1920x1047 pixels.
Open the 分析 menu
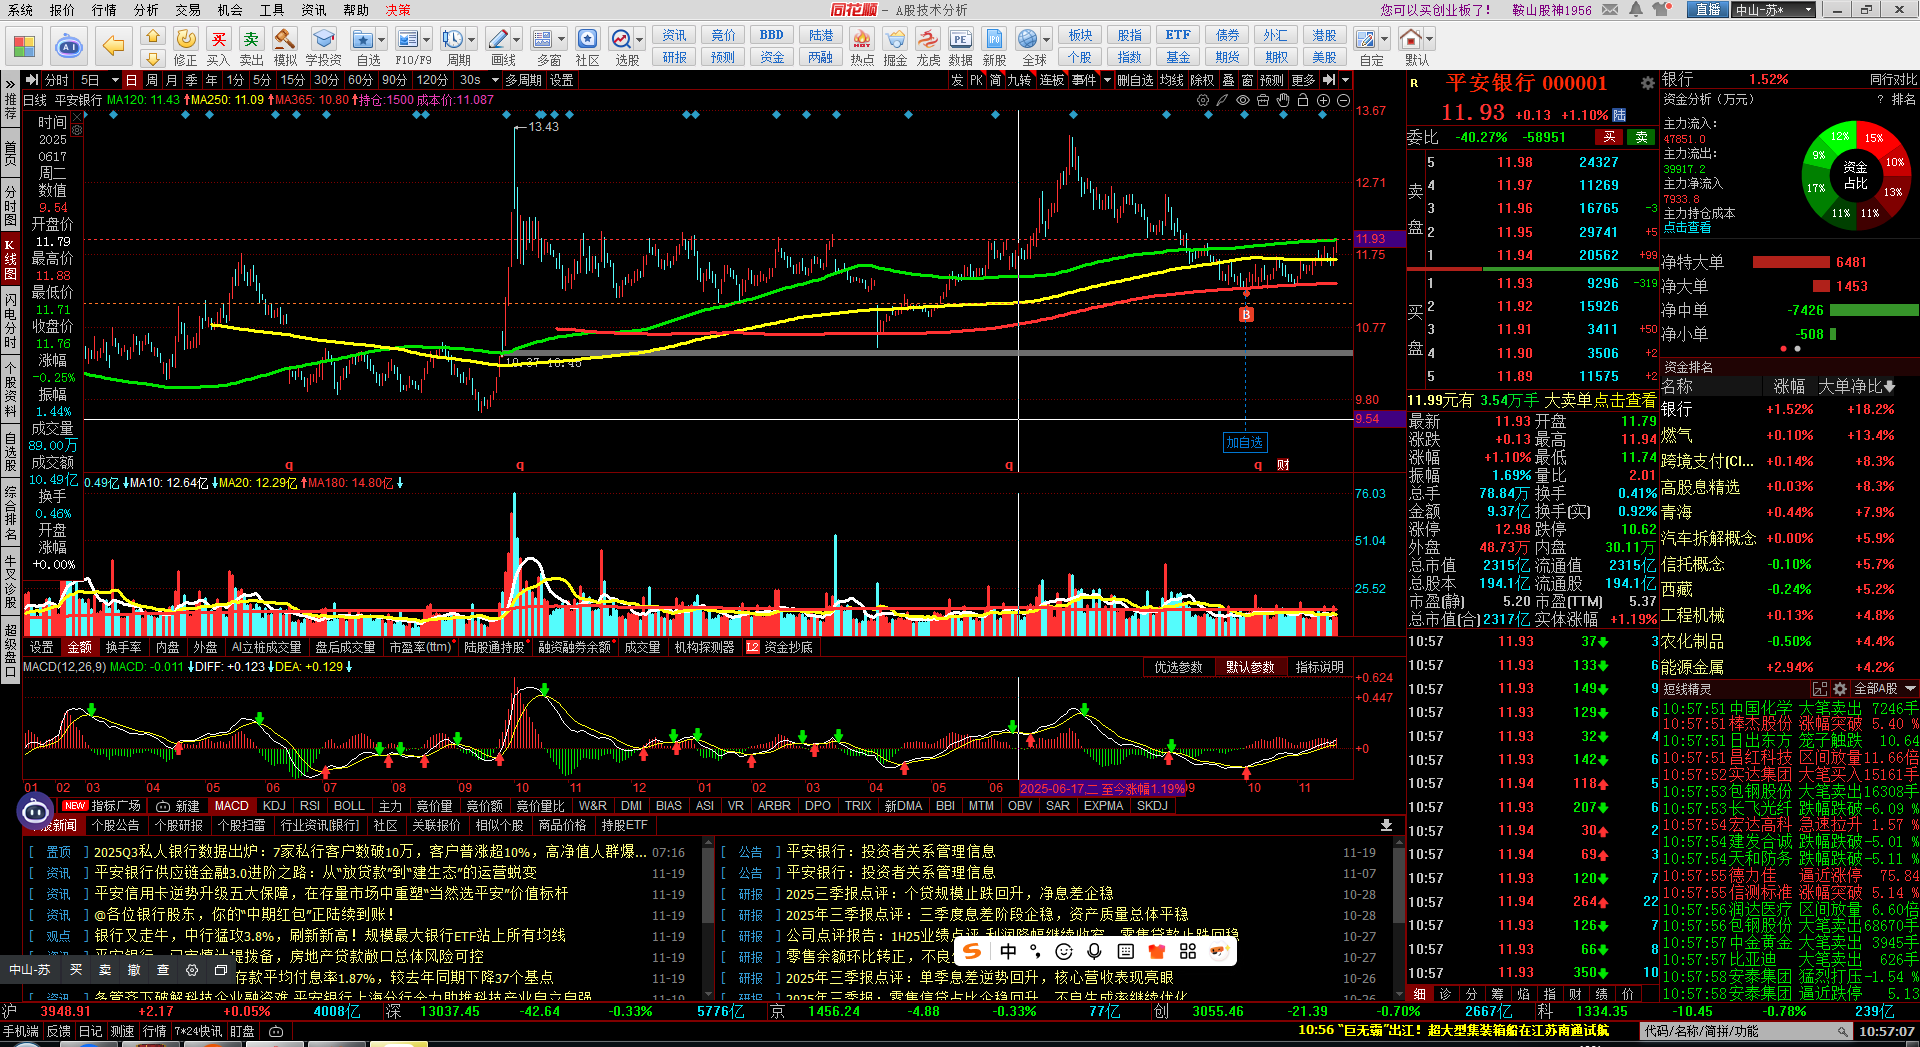[x=146, y=10]
